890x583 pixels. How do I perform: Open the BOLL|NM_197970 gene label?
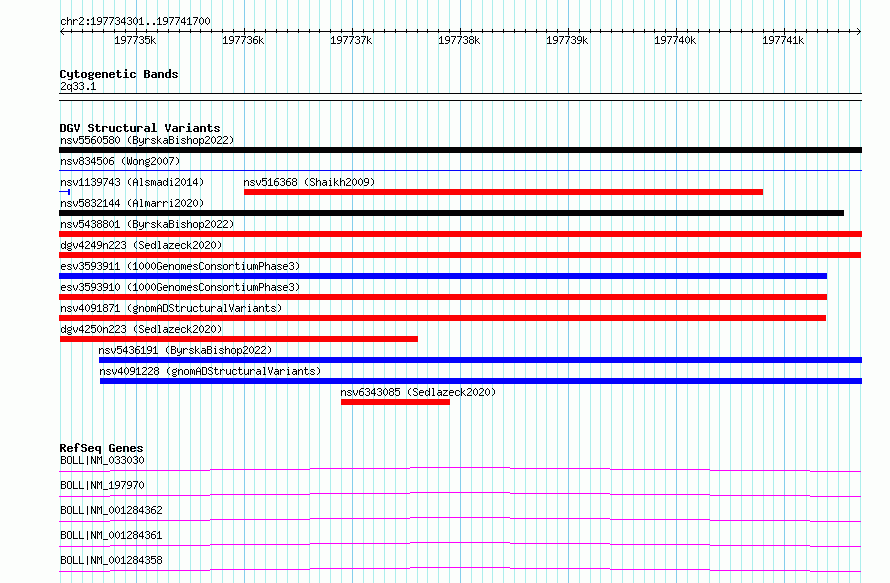click(x=102, y=485)
